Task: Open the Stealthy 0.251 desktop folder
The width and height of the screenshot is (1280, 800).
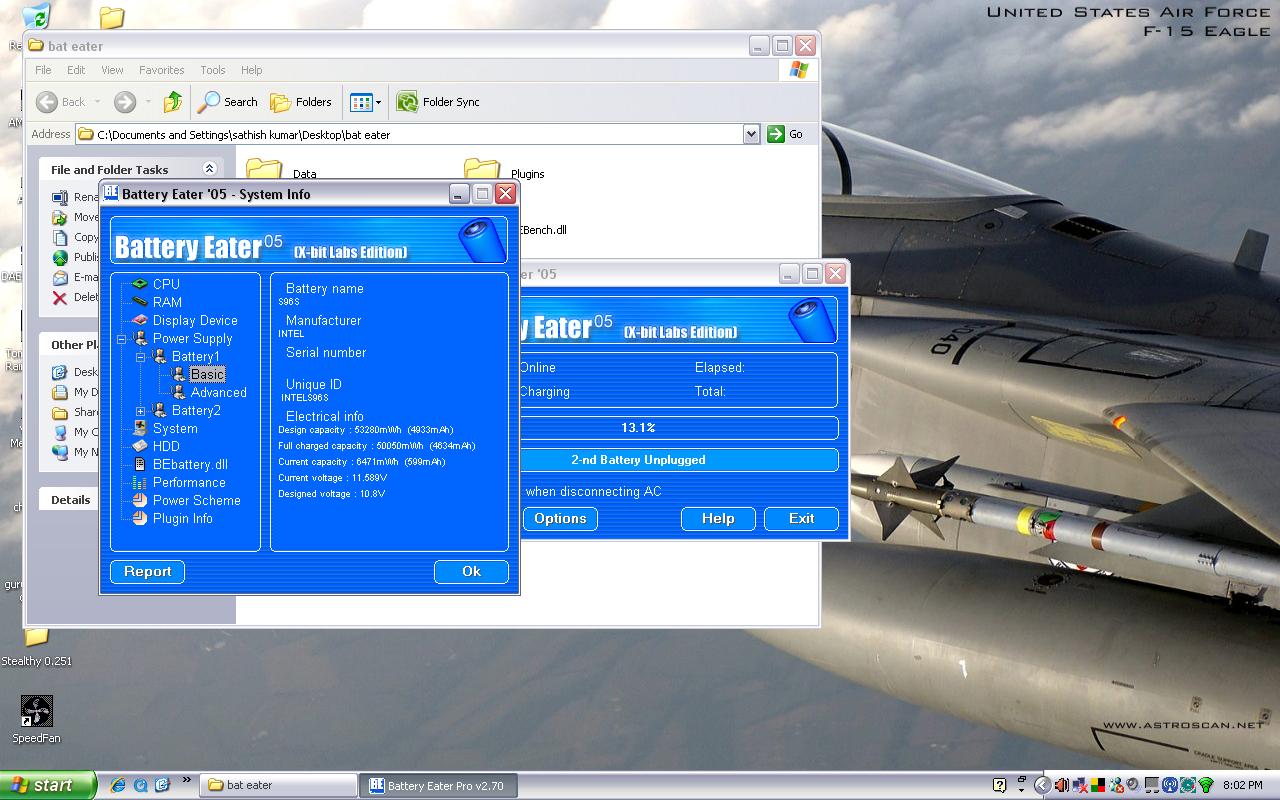Action: (36, 646)
